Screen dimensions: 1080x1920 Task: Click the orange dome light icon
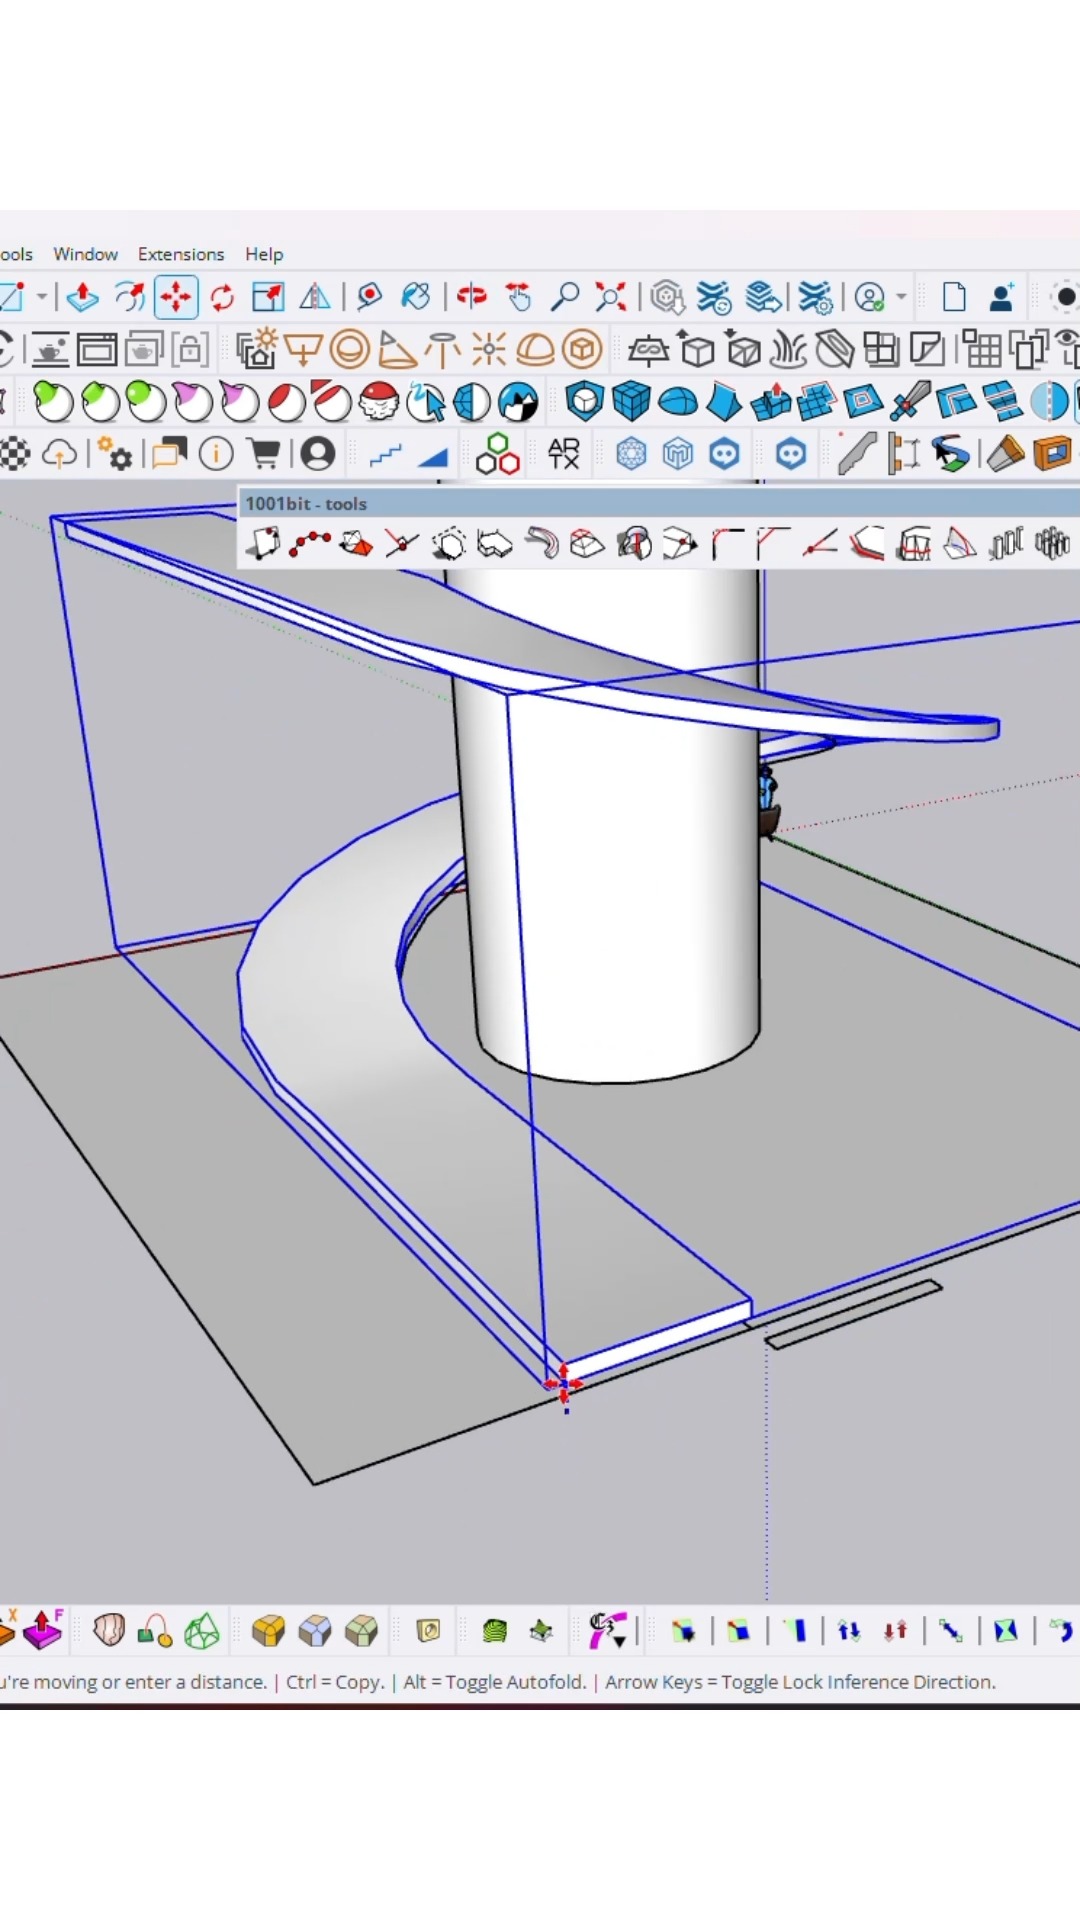tap(535, 350)
